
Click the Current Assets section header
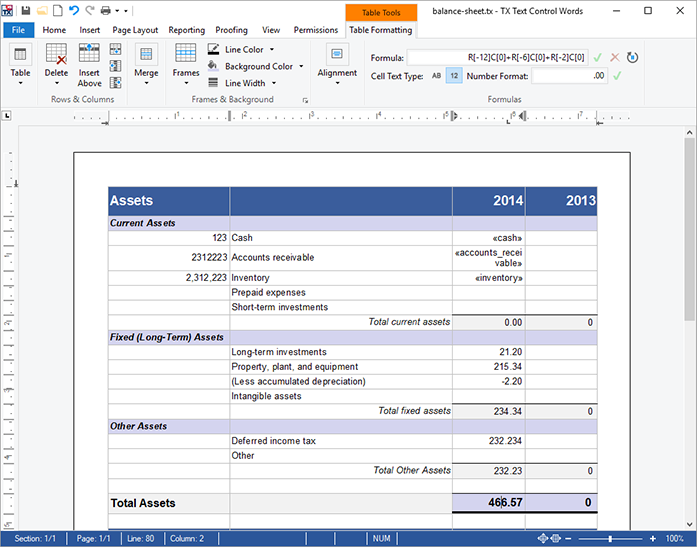[142, 223]
